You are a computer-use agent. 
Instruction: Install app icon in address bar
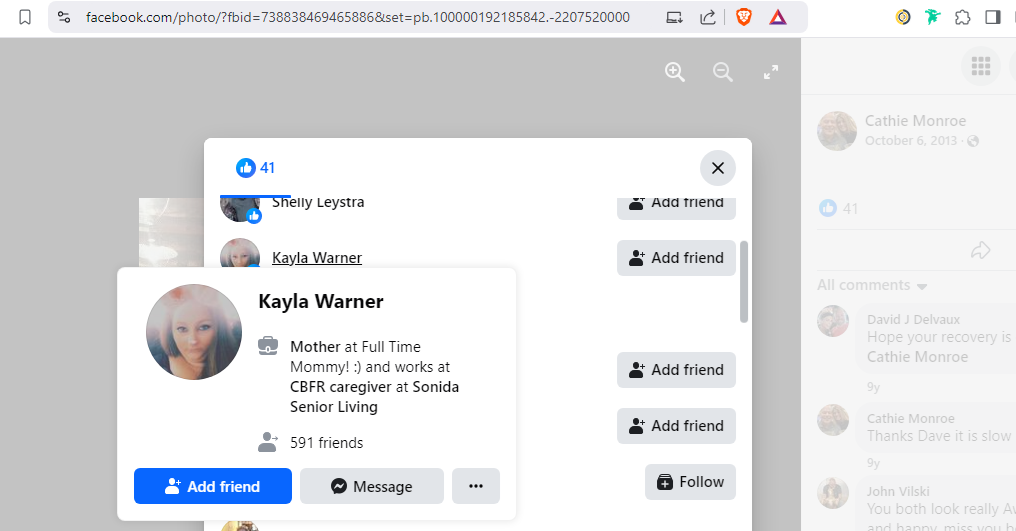675,18
